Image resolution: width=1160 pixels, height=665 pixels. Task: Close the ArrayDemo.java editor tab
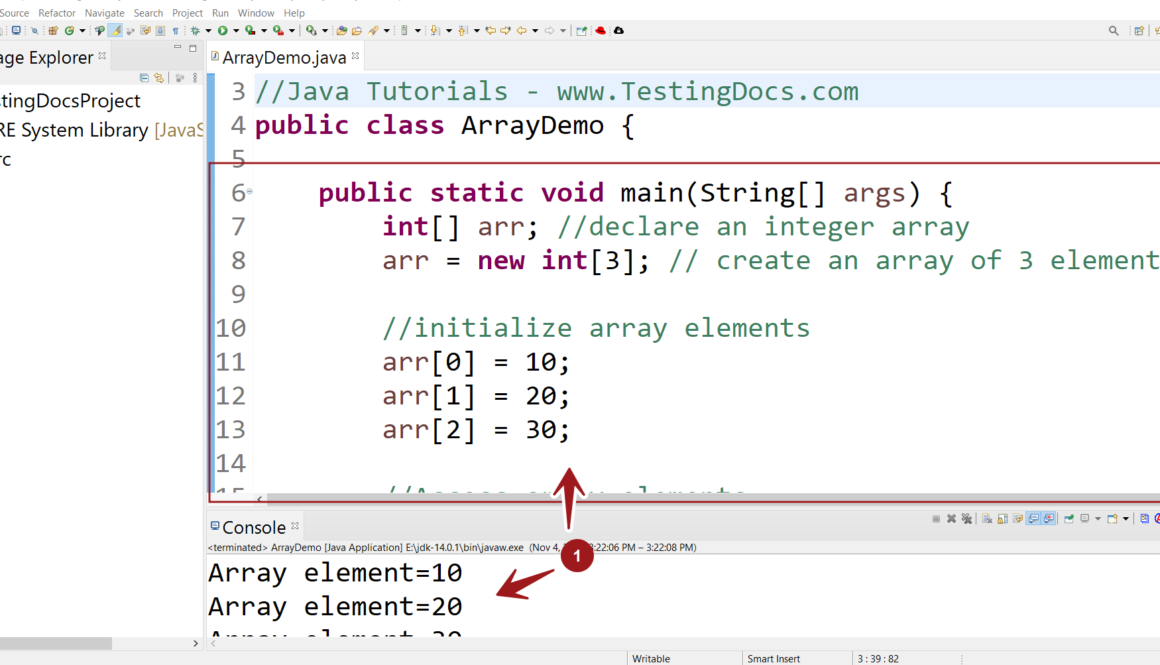[355, 57]
